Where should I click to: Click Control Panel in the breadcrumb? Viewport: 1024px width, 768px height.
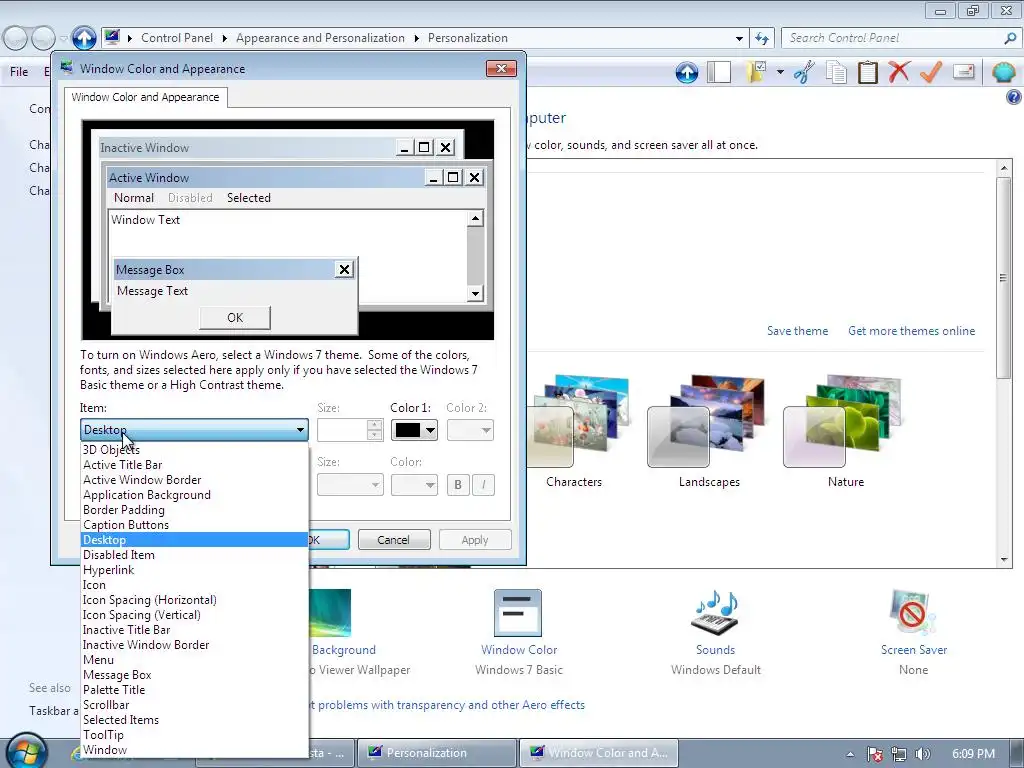[x=176, y=38]
